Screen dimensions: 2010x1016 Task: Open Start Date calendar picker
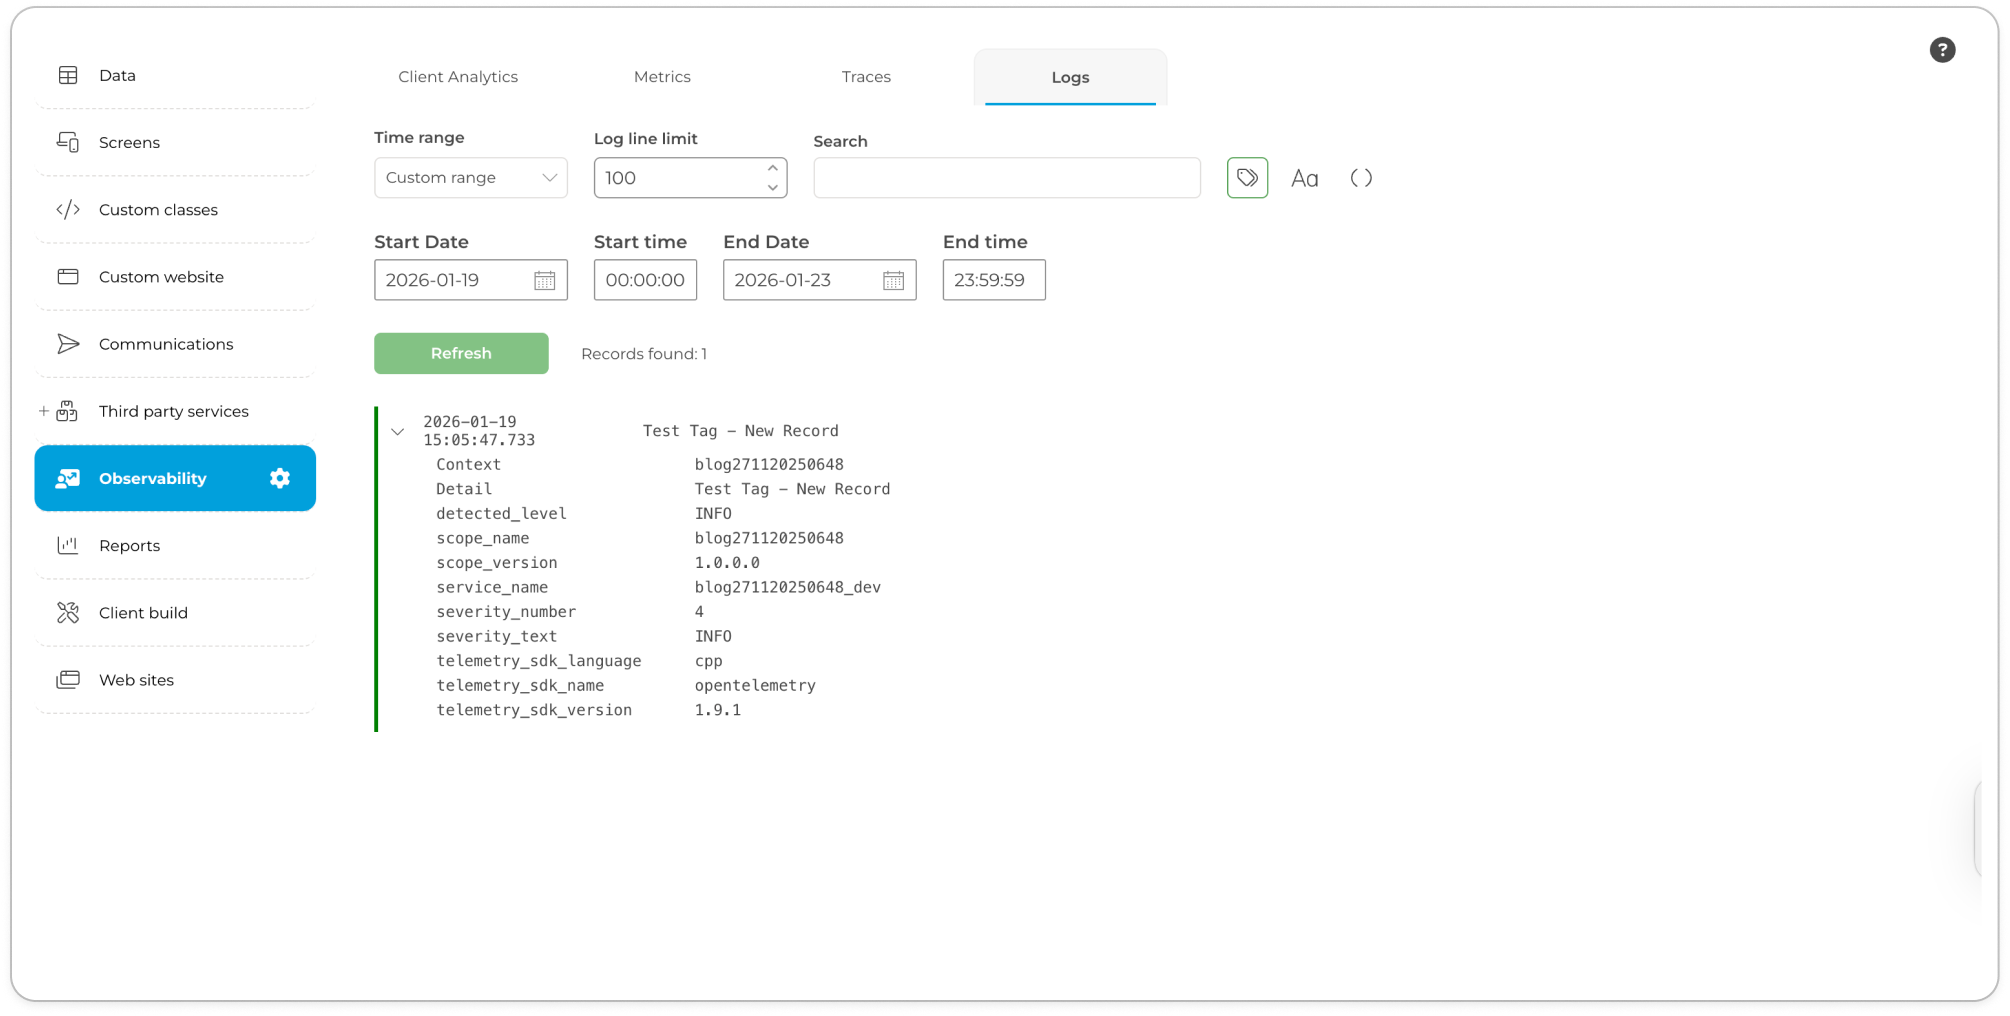point(544,281)
